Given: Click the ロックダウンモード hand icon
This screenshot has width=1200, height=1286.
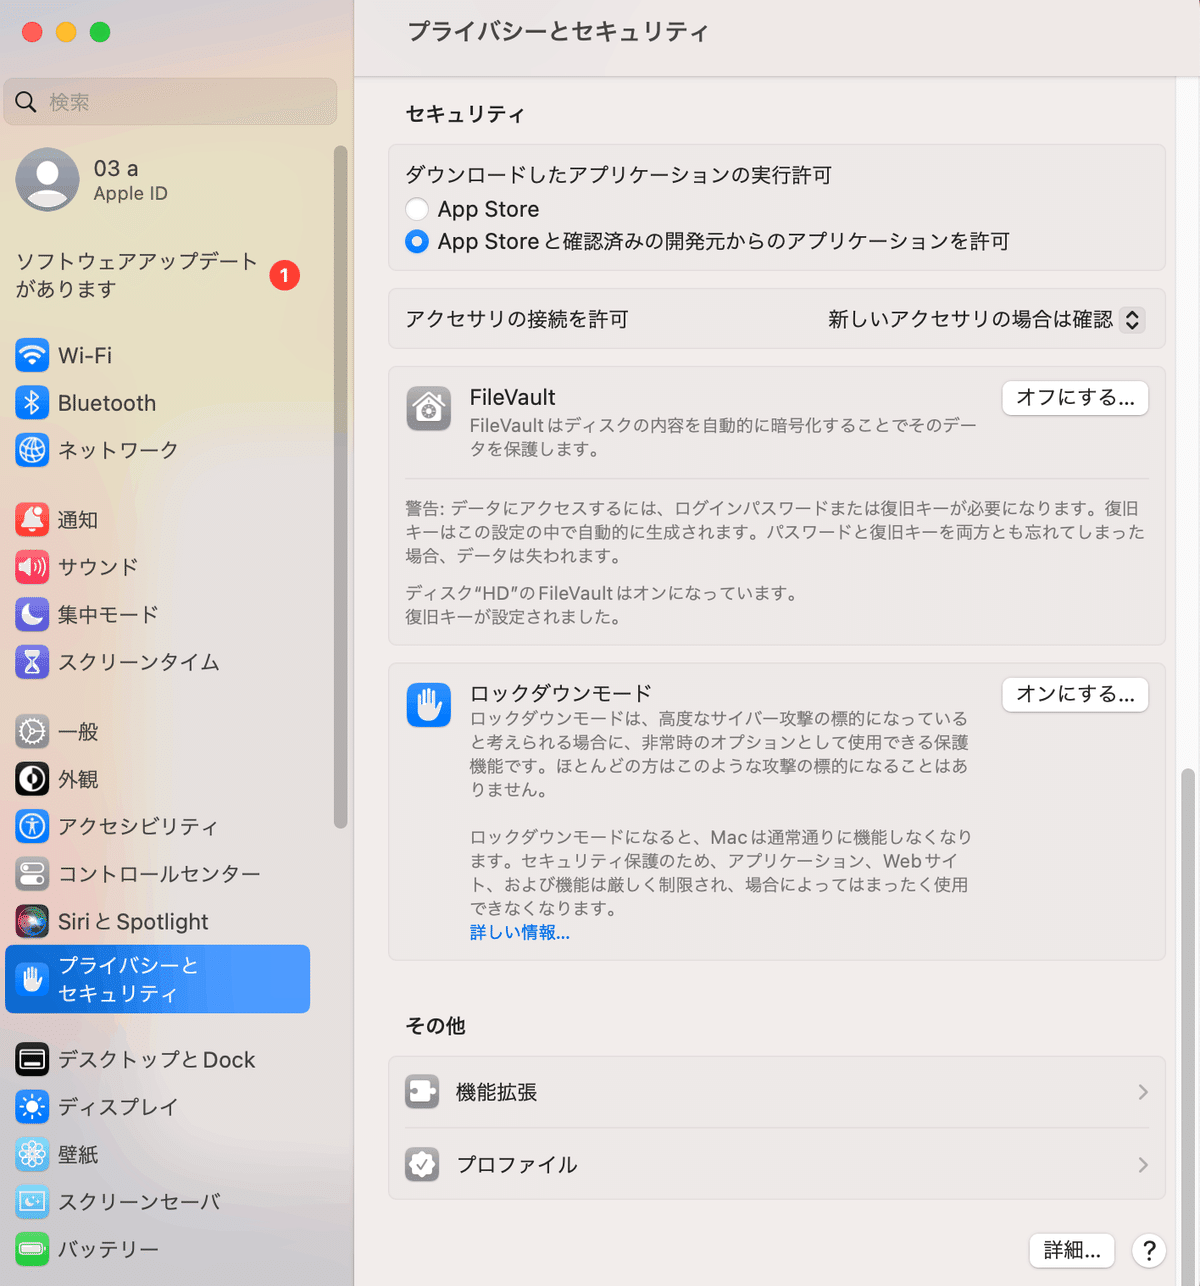Looking at the screenshot, I should tap(429, 705).
